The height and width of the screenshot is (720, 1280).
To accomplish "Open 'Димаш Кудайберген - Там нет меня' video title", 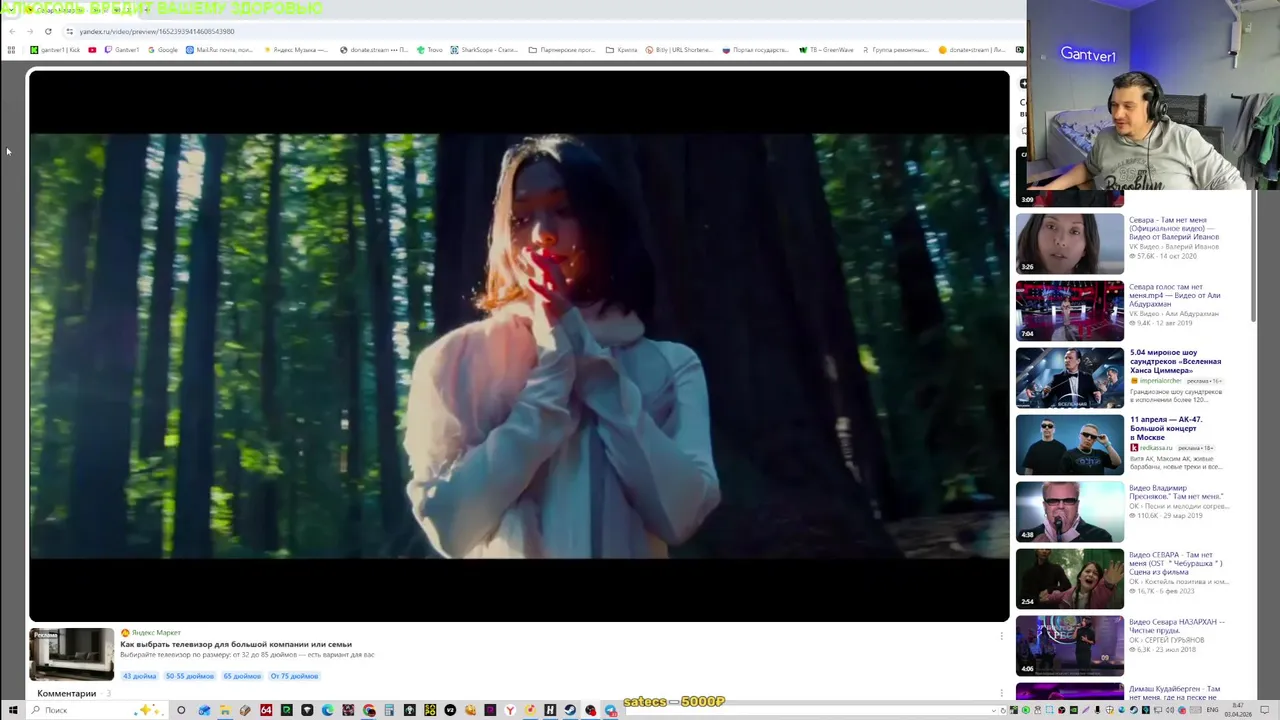I will point(1174,693).
